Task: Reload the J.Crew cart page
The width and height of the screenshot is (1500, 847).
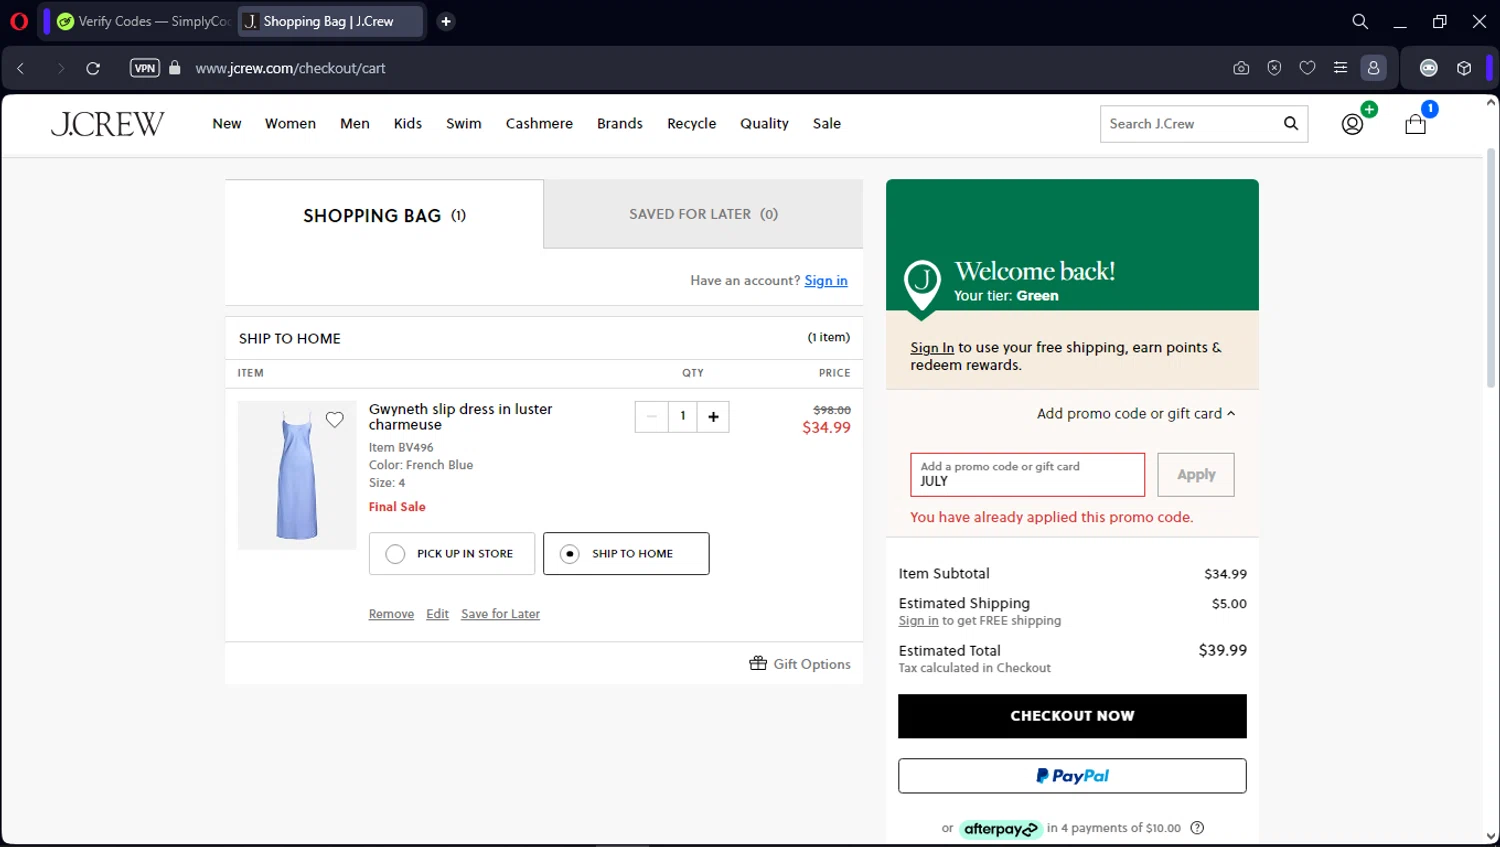Action: click(x=93, y=68)
